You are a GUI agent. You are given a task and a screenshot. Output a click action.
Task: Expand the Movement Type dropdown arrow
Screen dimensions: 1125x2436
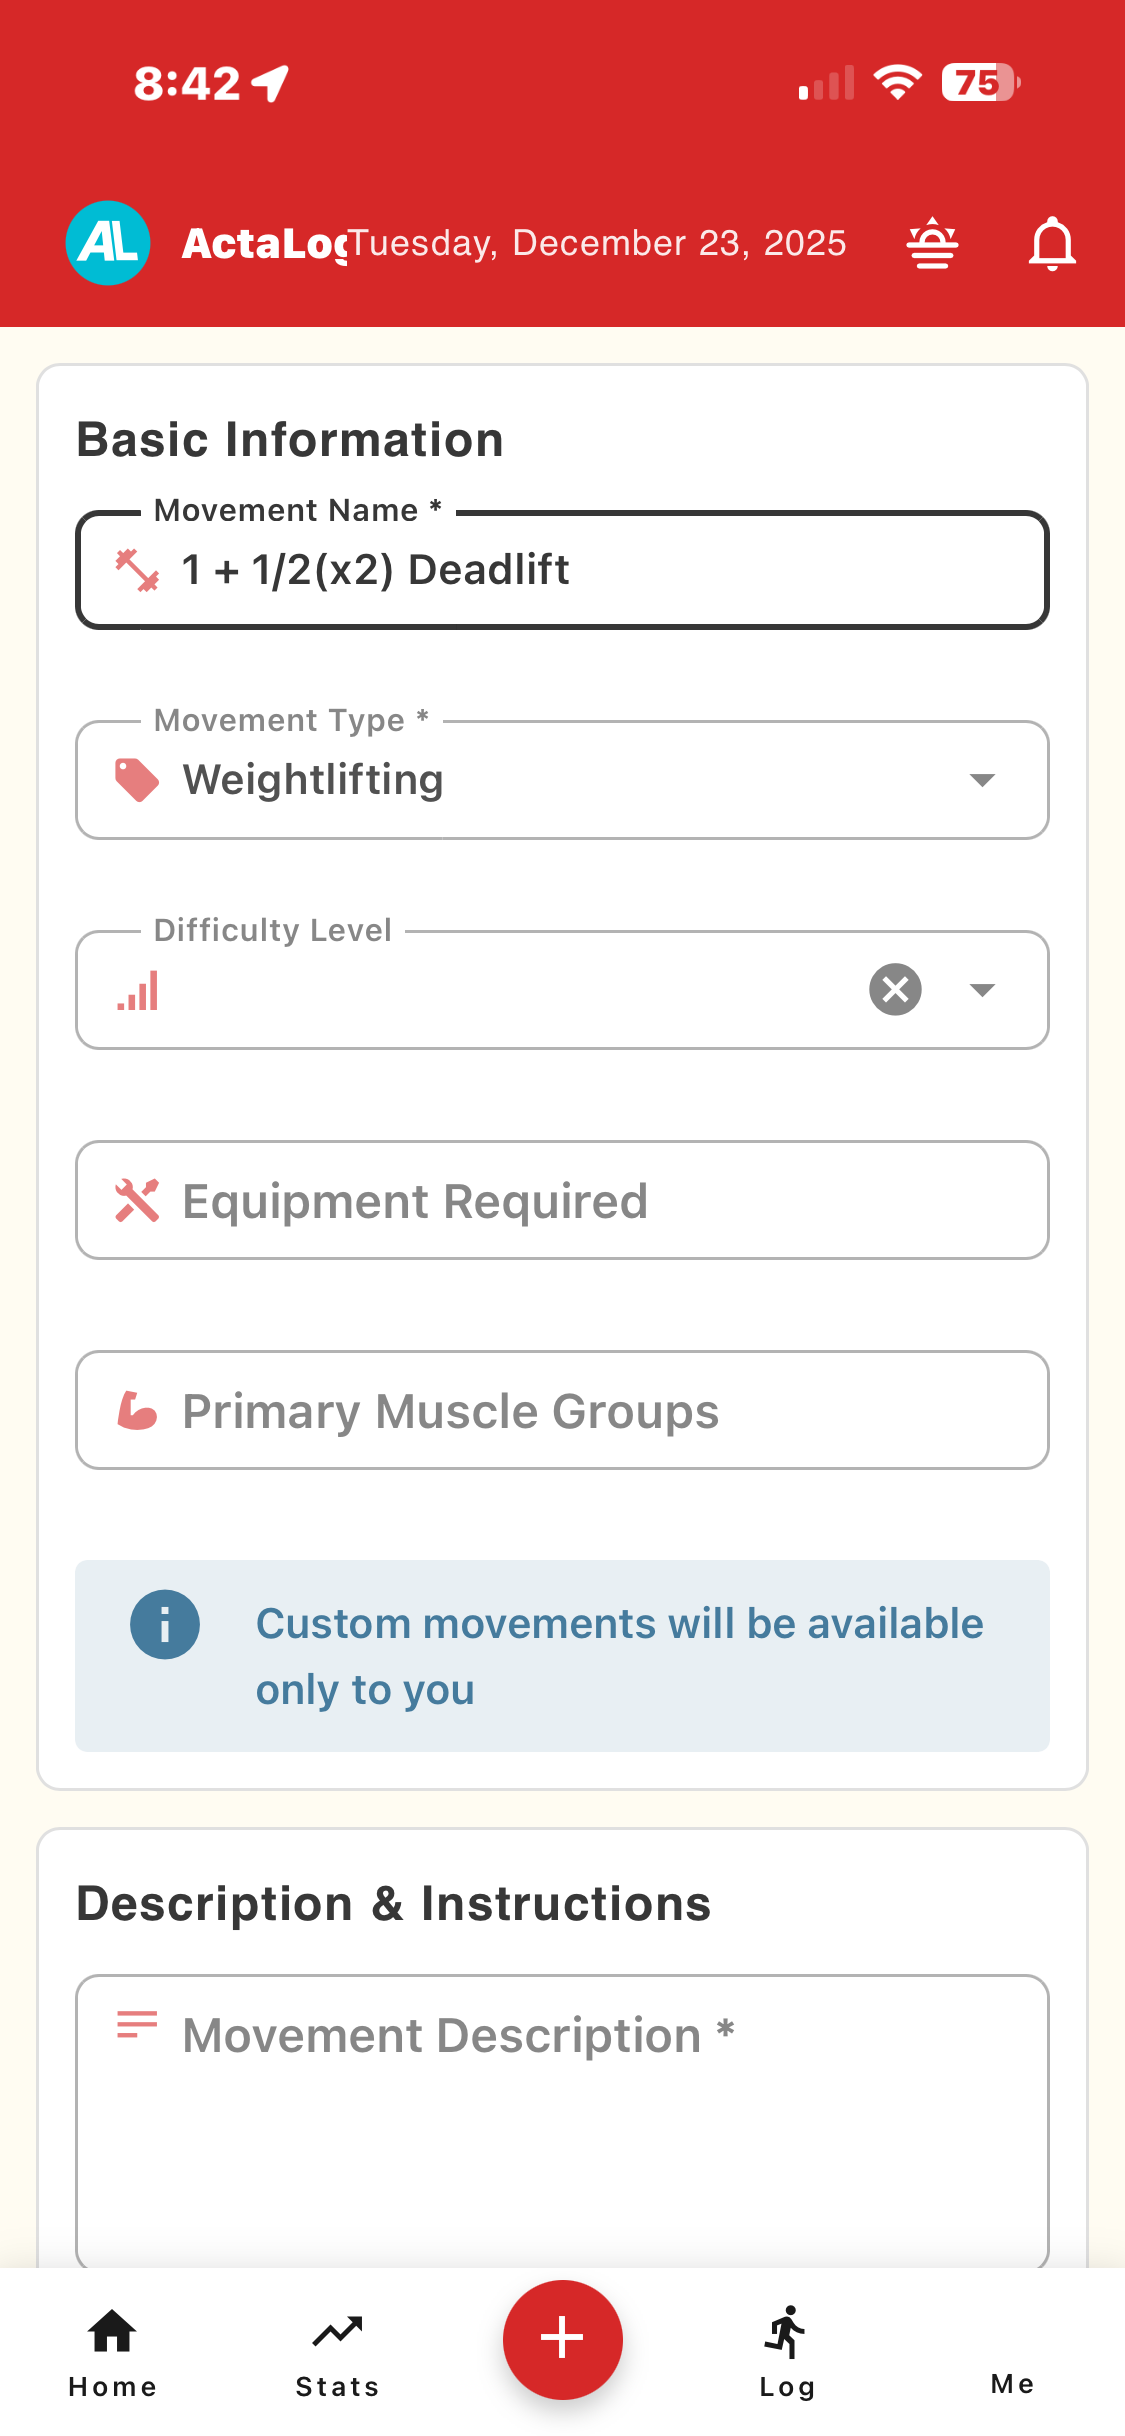982,780
